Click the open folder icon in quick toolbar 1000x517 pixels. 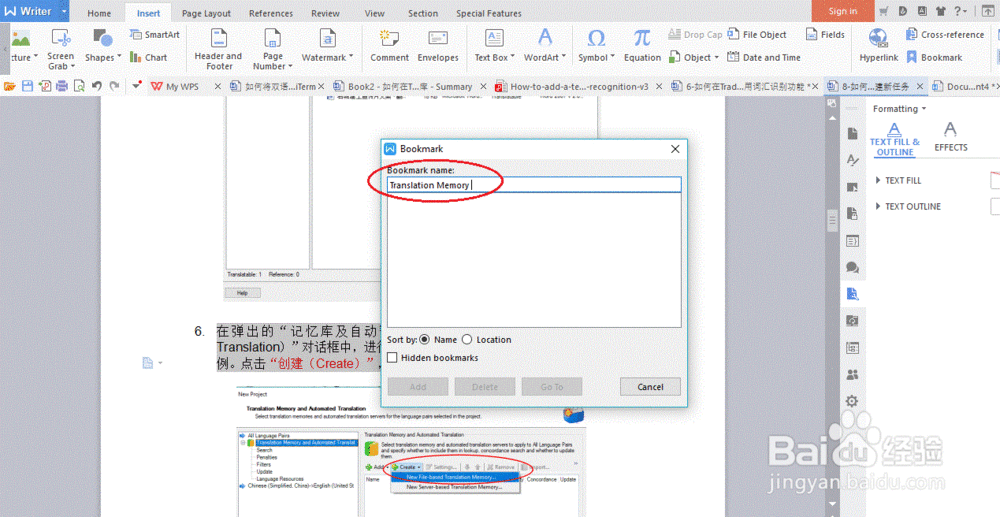10,86
